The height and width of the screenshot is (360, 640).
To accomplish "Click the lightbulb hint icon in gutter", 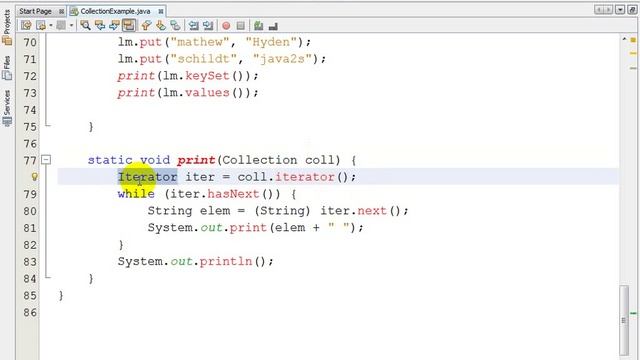I will tap(34, 177).
